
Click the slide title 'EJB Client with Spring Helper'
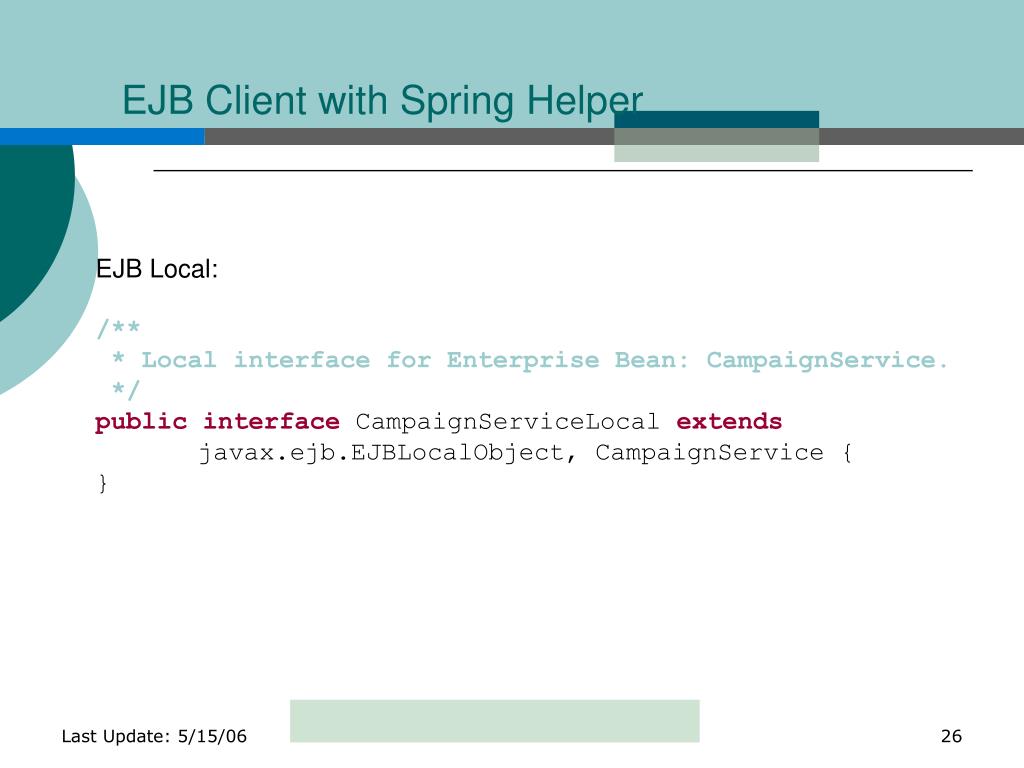tap(383, 102)
